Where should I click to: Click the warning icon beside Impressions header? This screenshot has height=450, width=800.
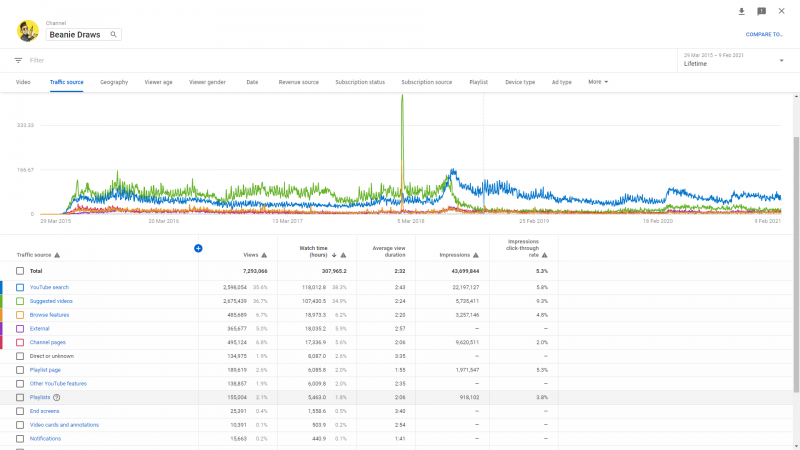476,255
